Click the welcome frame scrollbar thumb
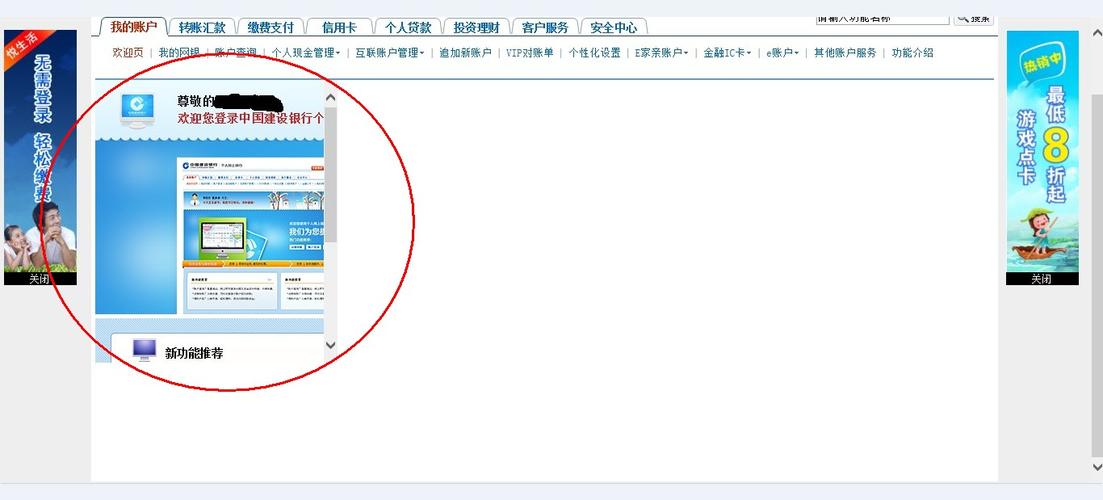The width and height of the screenshot is (1103, 500). [331, 174]
